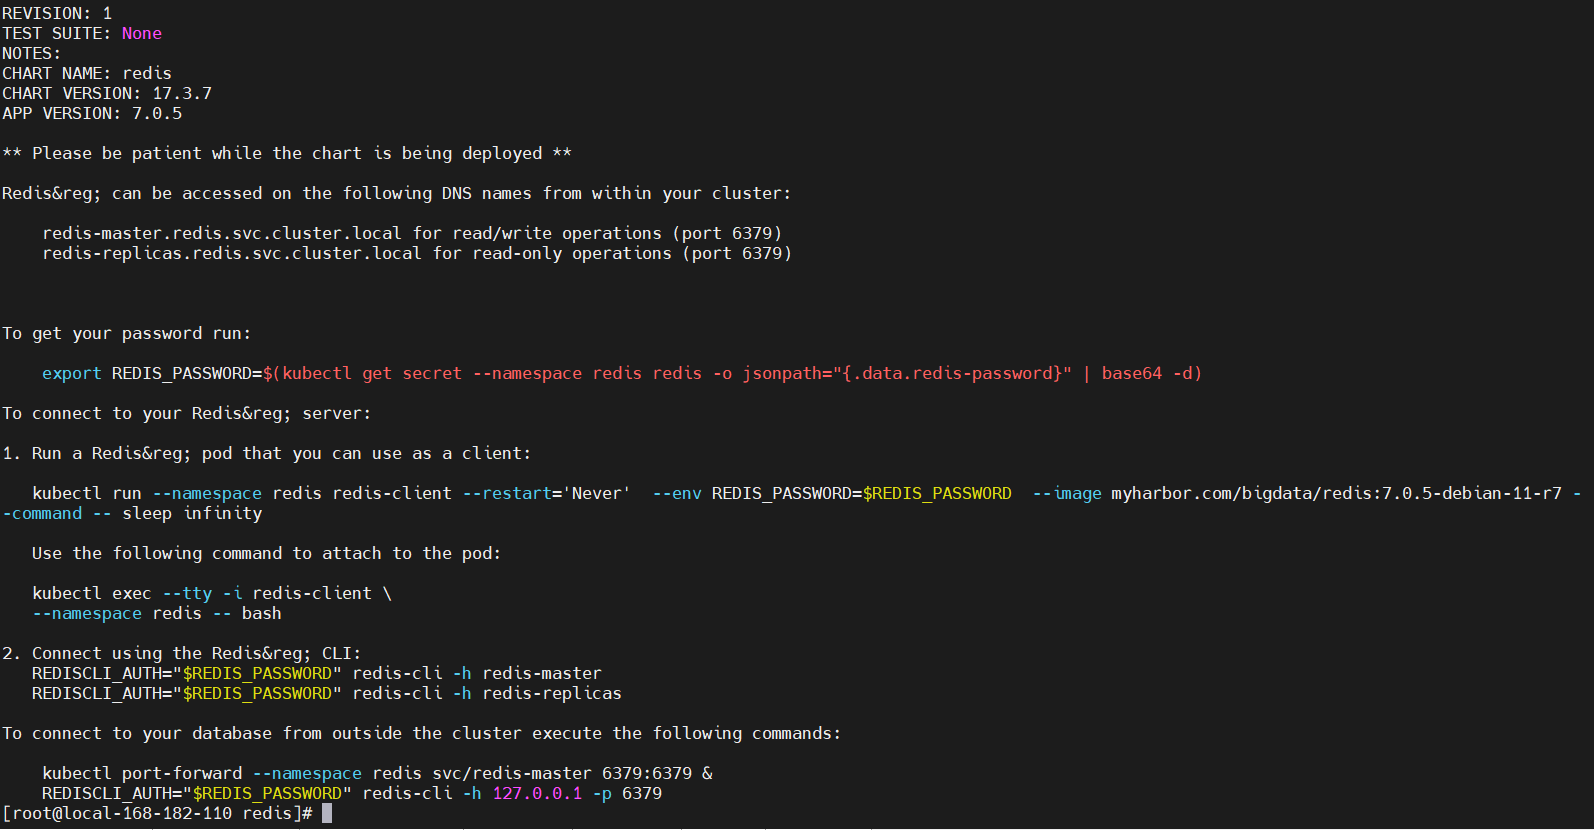Click the myharbor.com/bigdata/redis image name
This screenshot has height=830, width=1594.
1337,493
